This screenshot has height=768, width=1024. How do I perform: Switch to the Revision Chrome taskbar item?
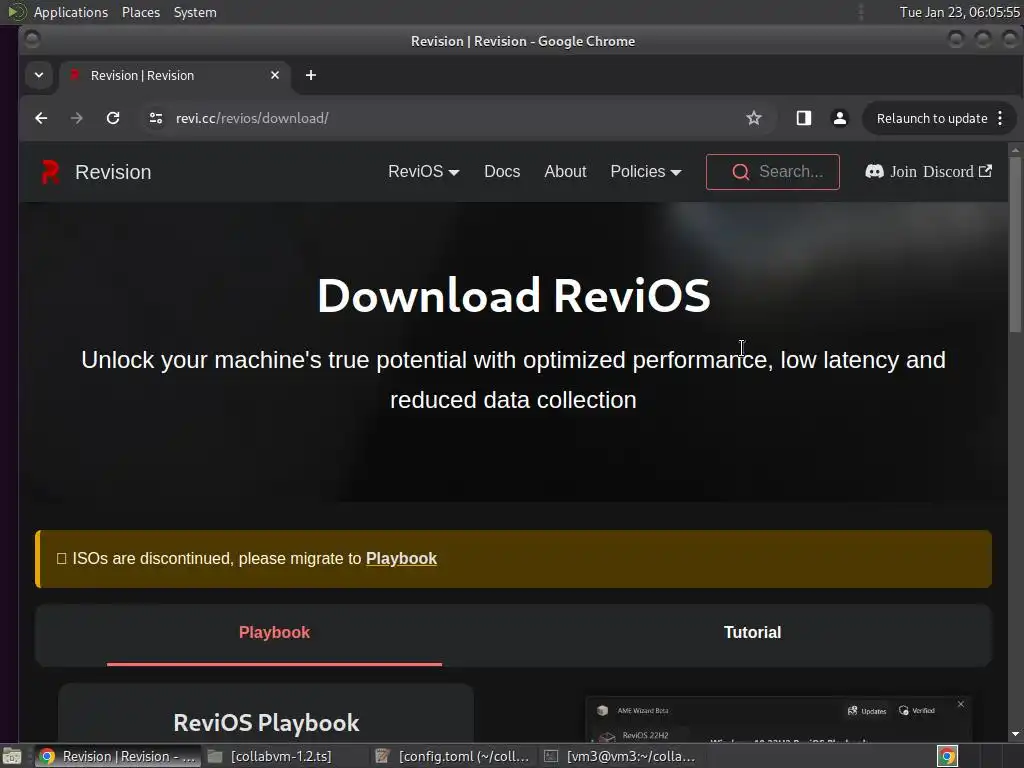click(x=117, y=756)
